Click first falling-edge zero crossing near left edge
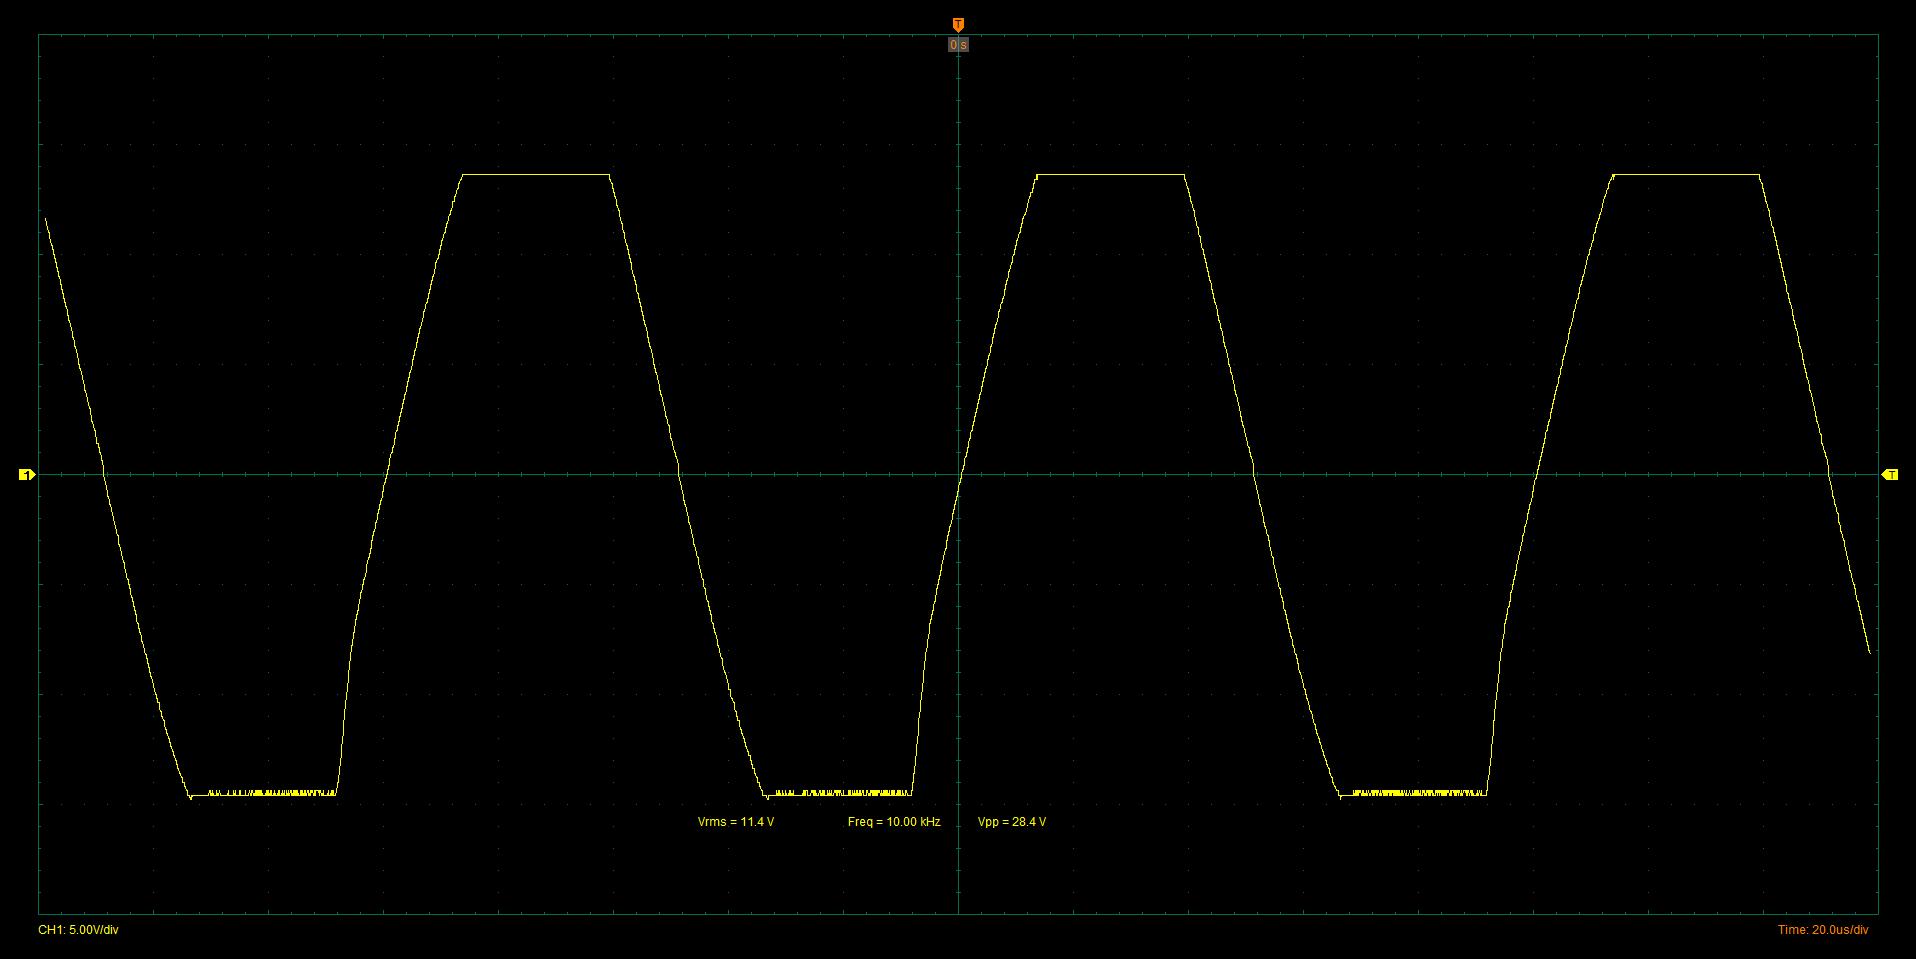This screenshot has height=959, width=1916. [104, 475]
